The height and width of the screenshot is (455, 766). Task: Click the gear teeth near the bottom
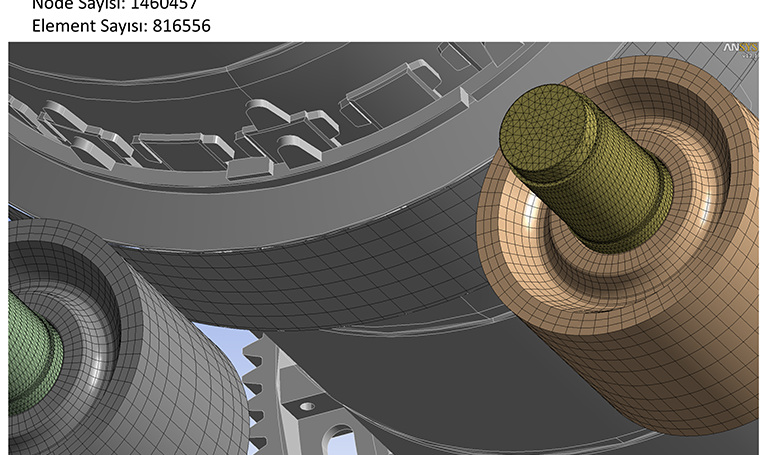[x=256, y=386]
